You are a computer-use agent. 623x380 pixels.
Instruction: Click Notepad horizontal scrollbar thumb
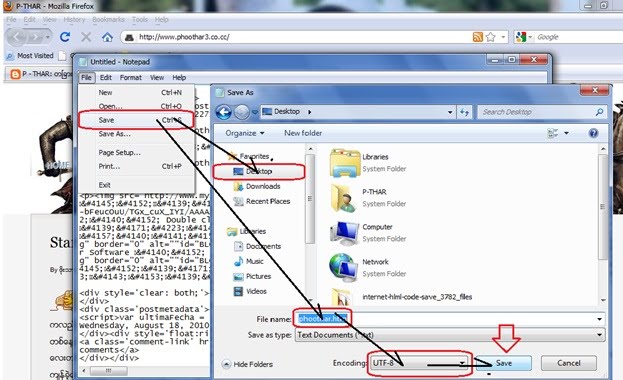click(x=108, y=370)
